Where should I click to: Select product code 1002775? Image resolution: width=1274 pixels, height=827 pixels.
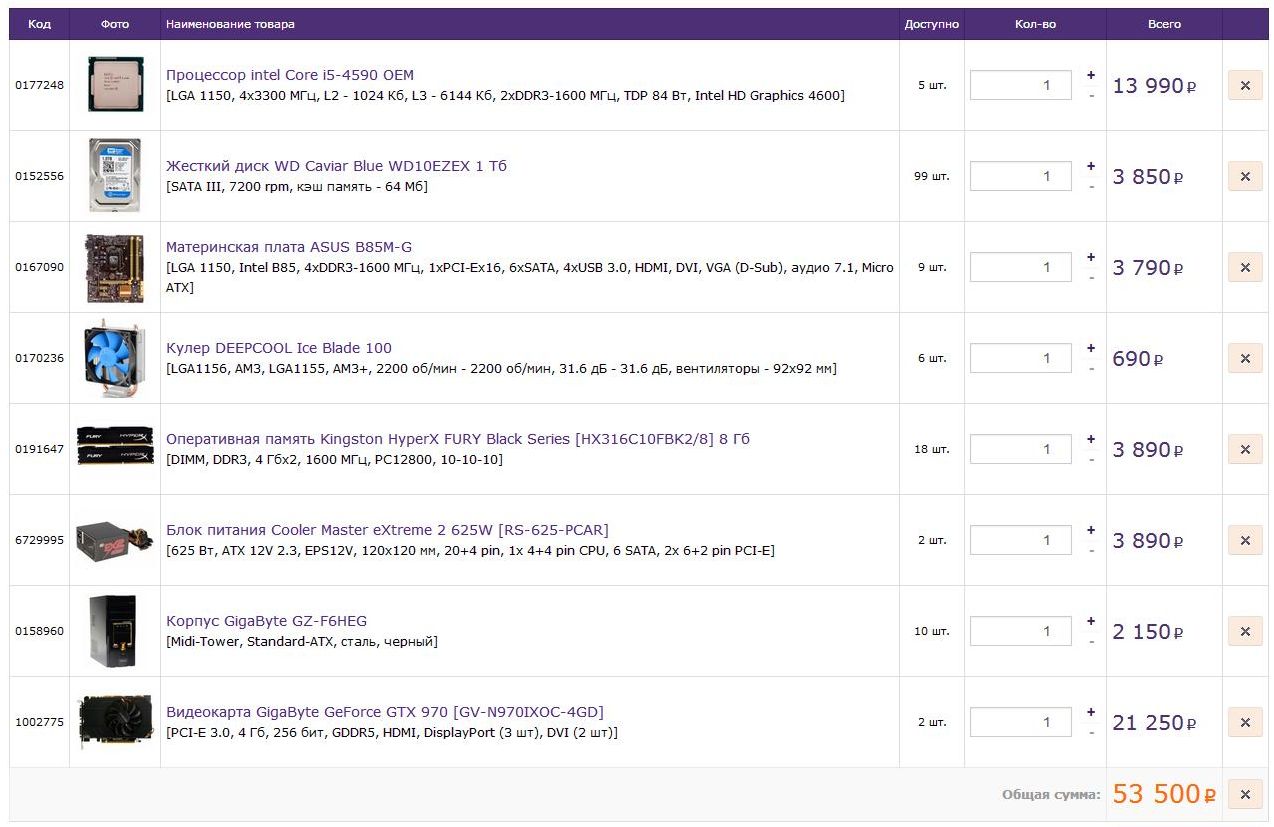tap(39, 722)
